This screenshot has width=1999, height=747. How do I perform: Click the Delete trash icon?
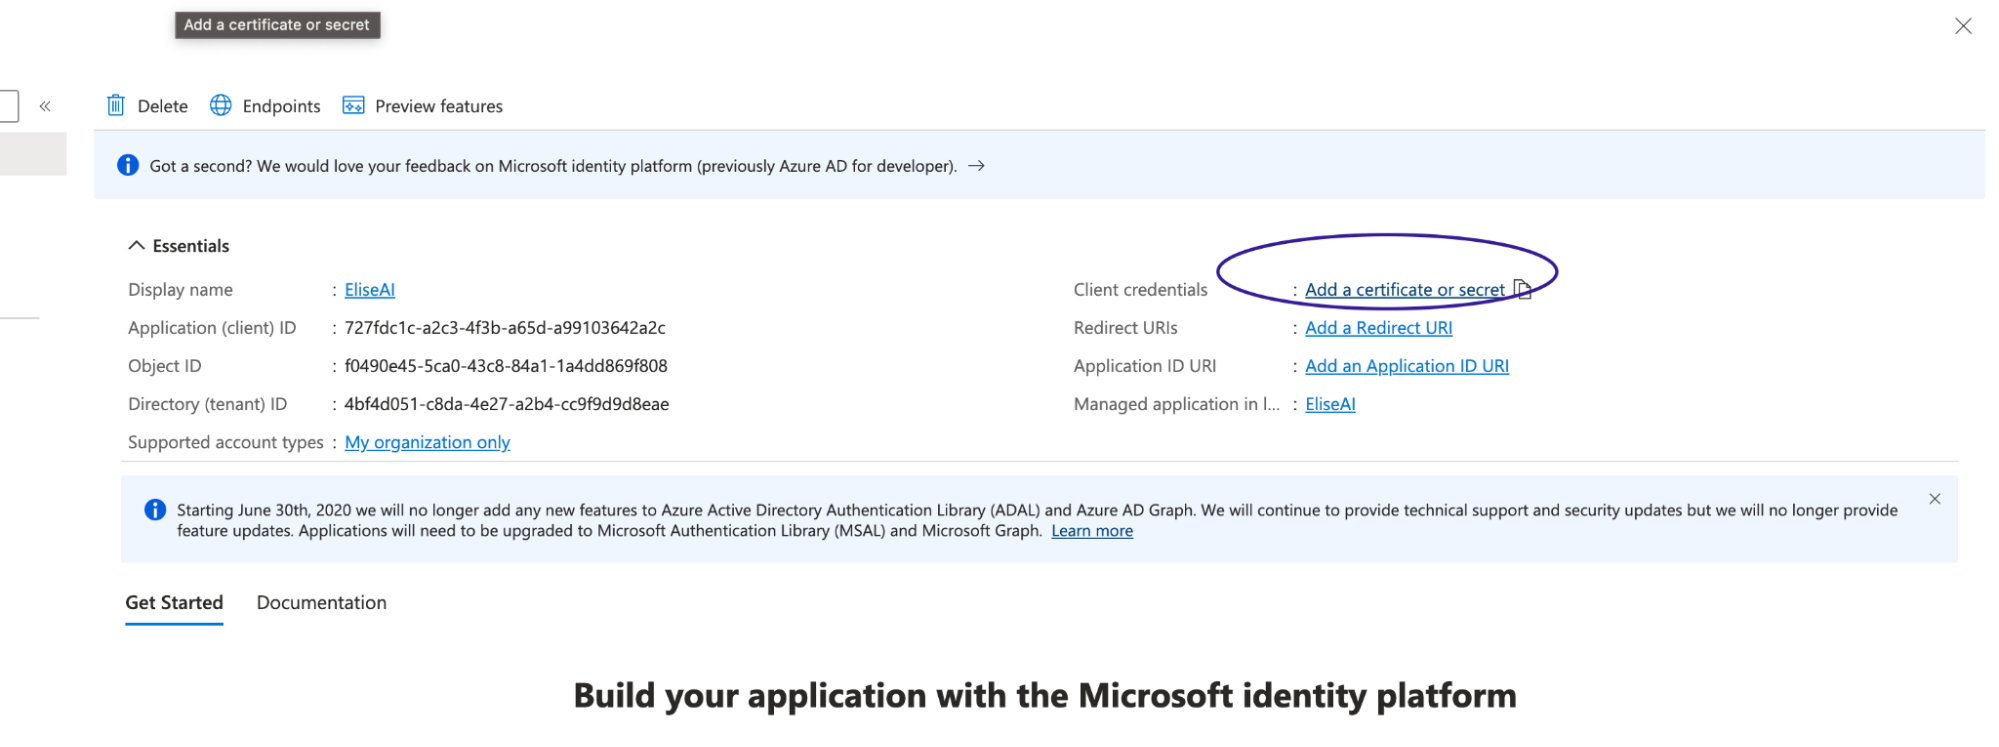click(x=116, y=105)
